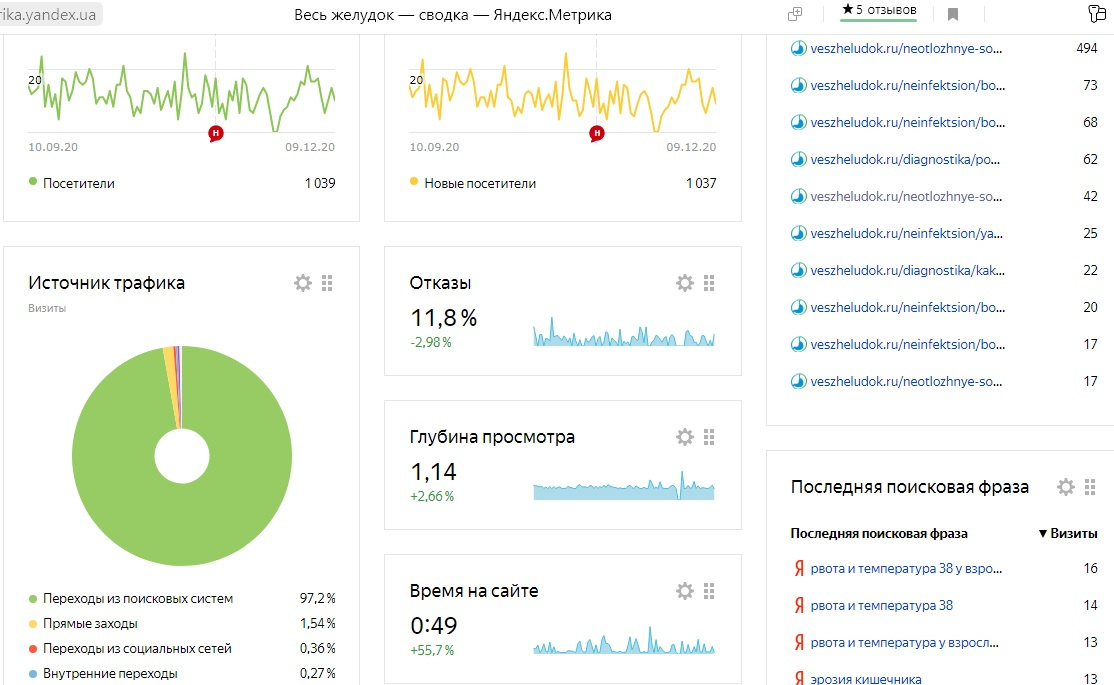This screenshot has width=1114, height=685.
Task: Click the duplicate tab icon in top bar
Action: tap(795, 14)
